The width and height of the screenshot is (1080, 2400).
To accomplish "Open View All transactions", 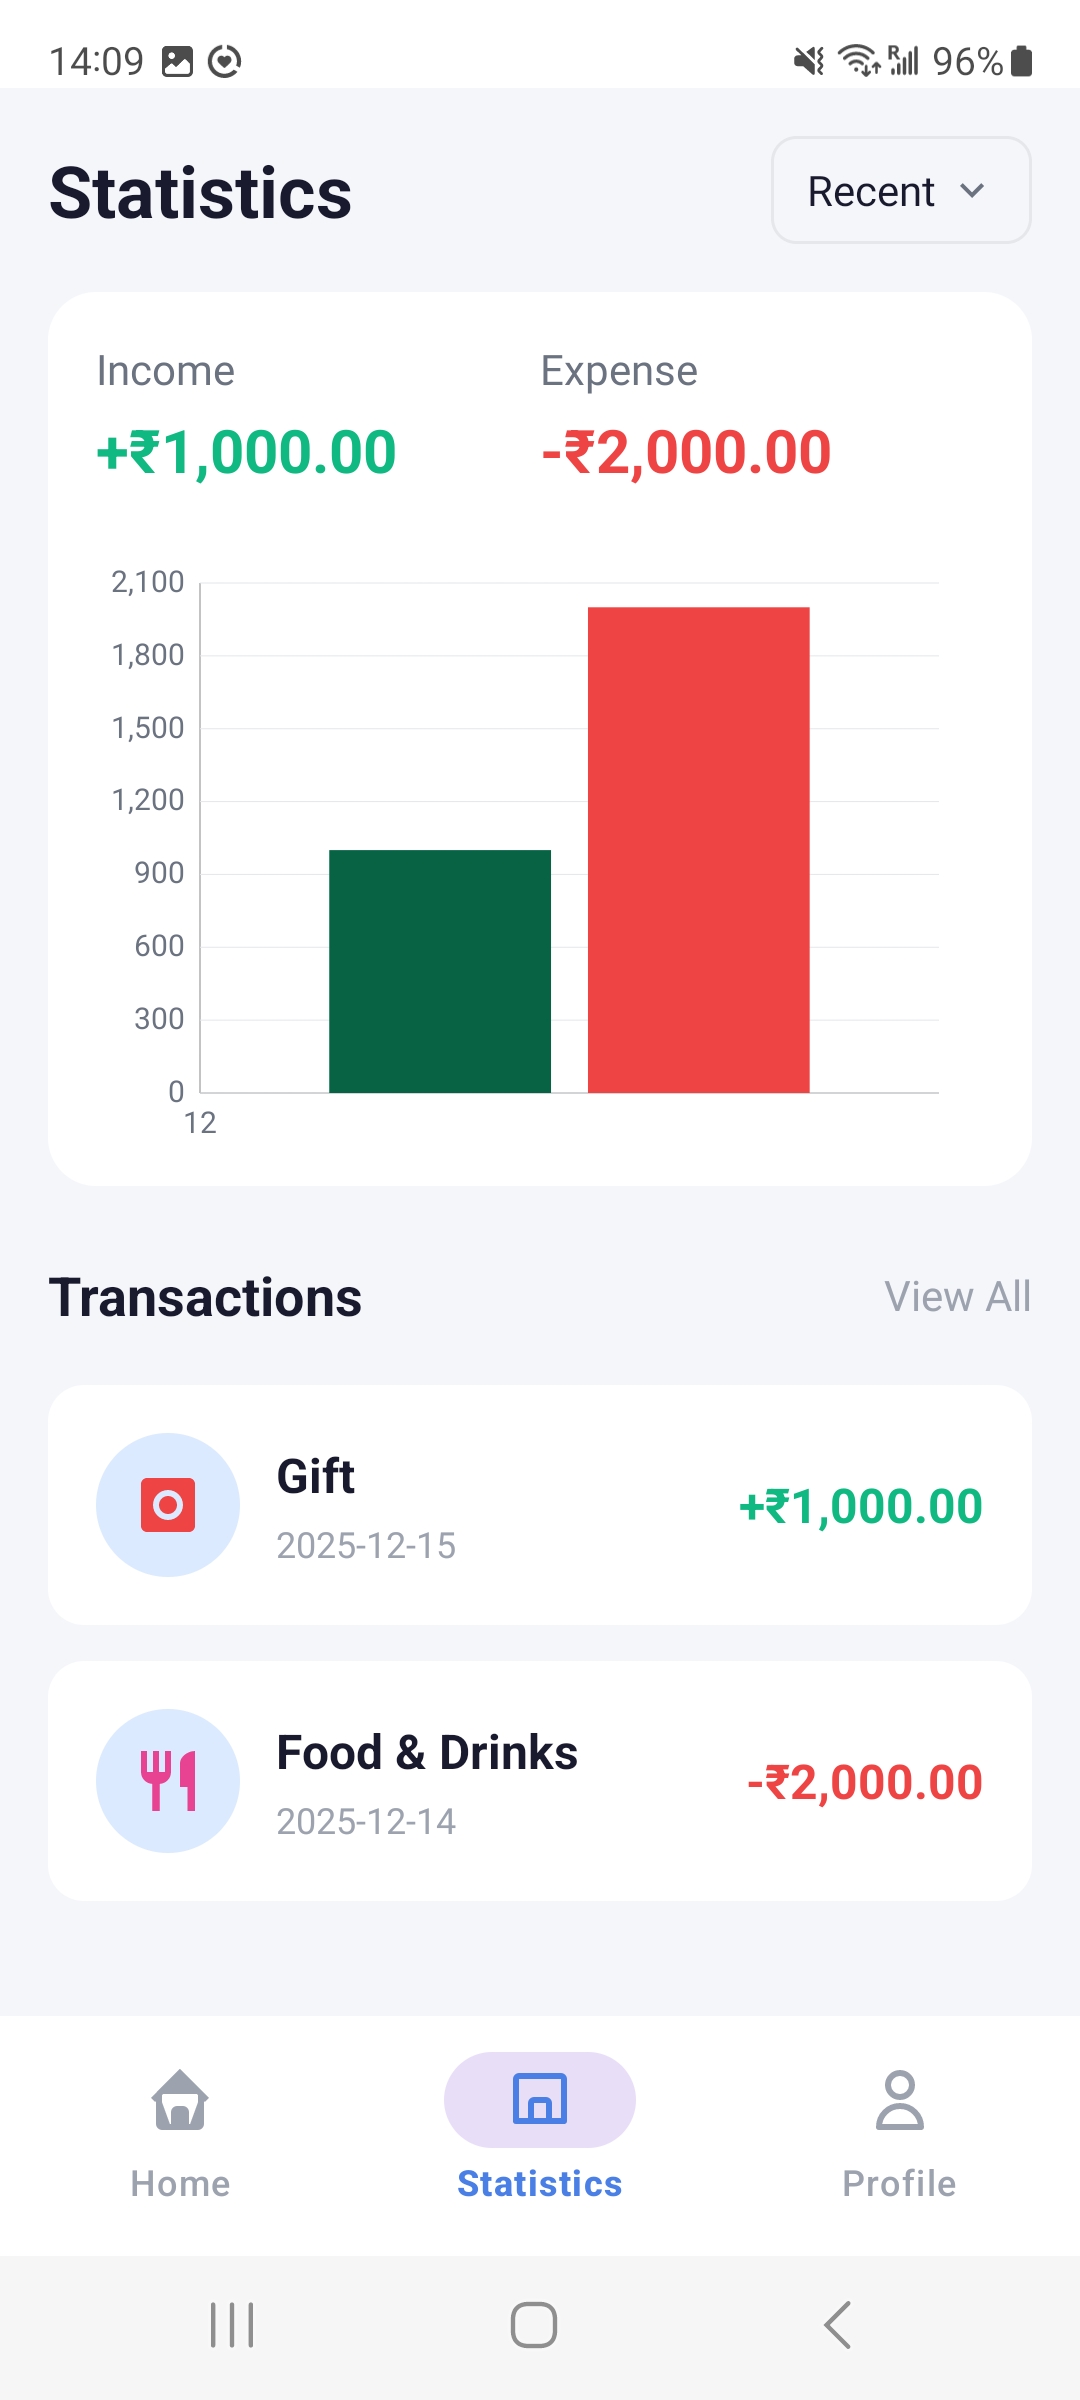I will tap(957, 1297).
